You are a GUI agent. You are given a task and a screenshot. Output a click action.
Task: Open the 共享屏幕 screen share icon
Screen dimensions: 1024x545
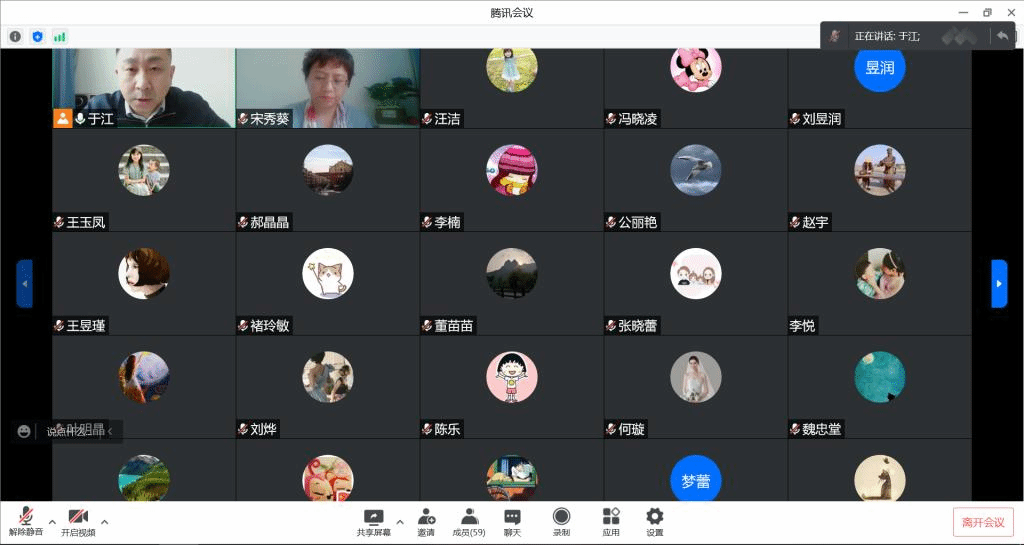(x=373, y=518)
